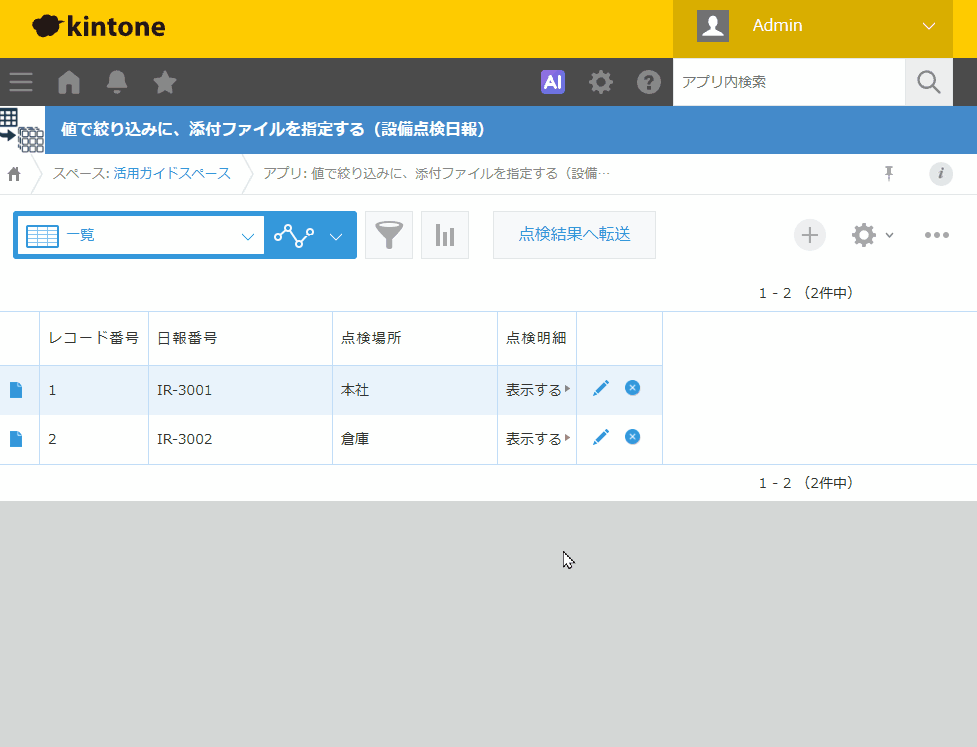Open details of record IR-3001
Screen dimensions: 977x747
[16, 390]
